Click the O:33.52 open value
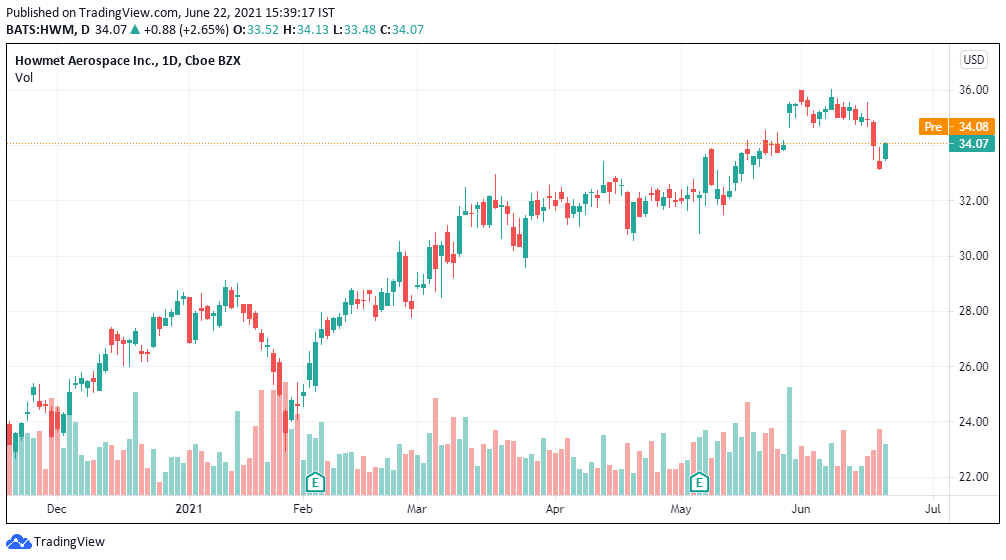 click(255, 30)
